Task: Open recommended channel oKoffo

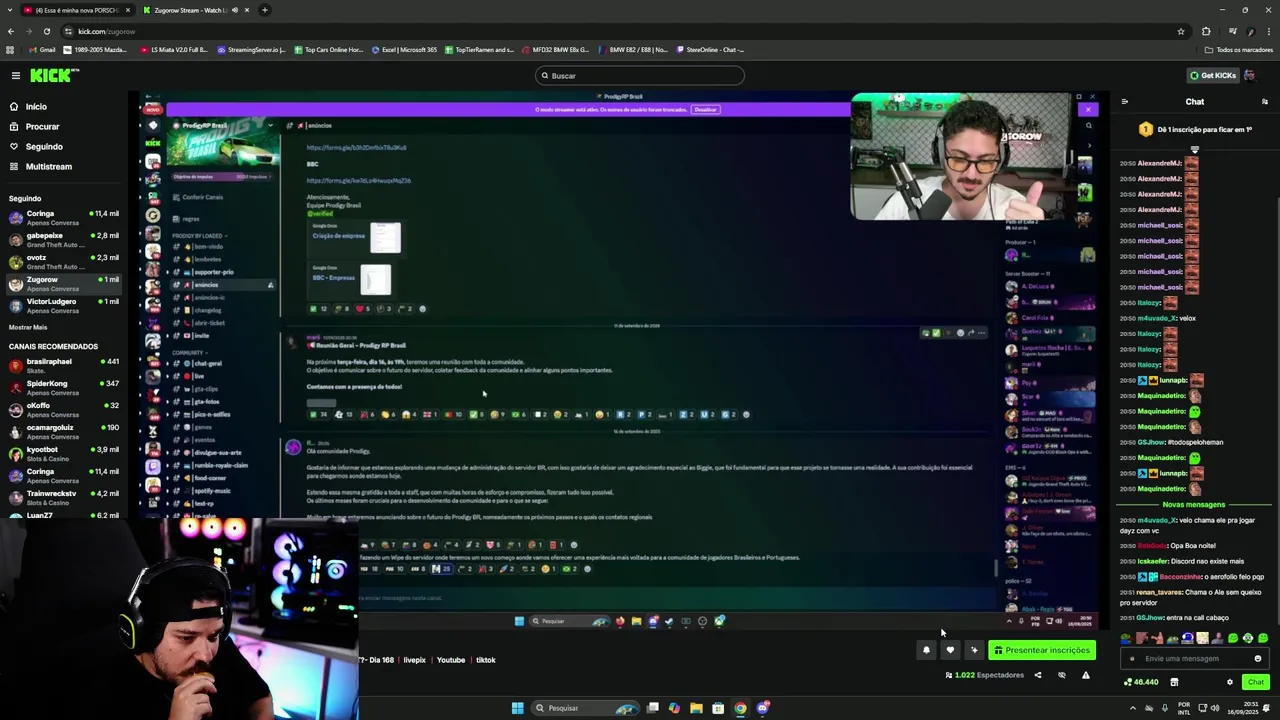Action: (62, 409)
